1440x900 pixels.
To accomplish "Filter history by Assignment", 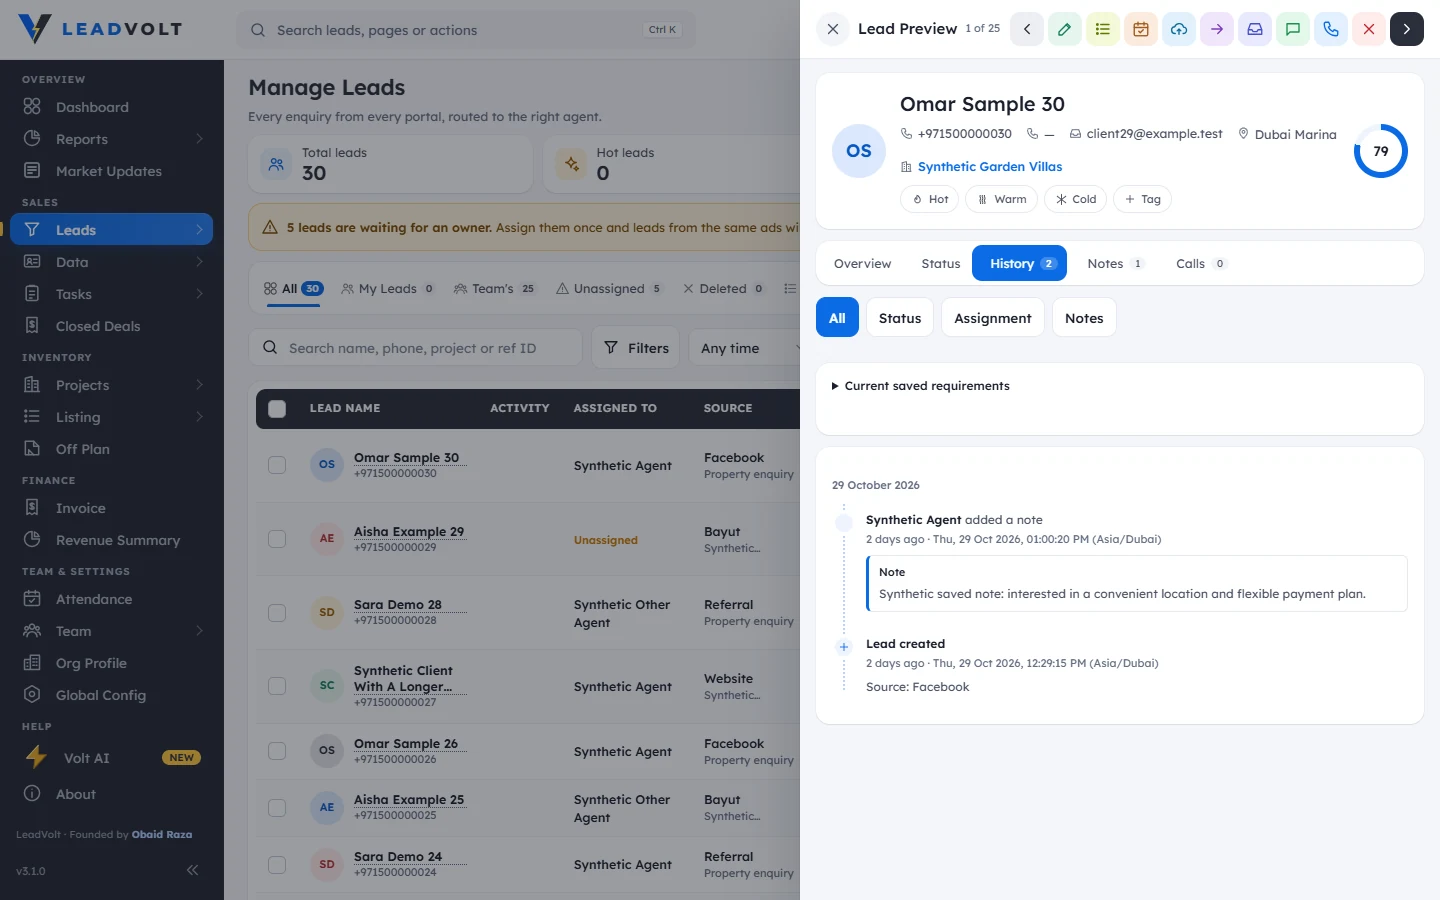I will pos(992,318).
